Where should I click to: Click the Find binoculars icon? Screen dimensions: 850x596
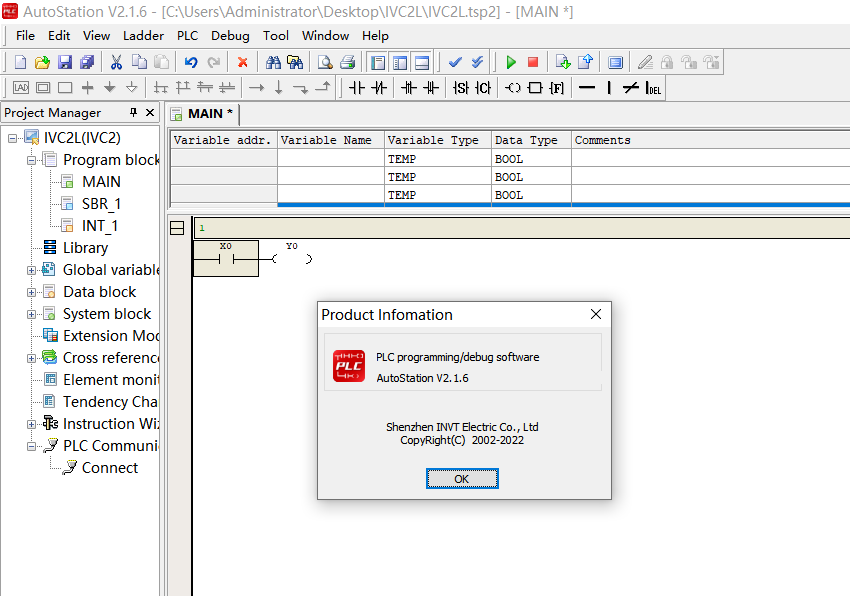(273, 62)
